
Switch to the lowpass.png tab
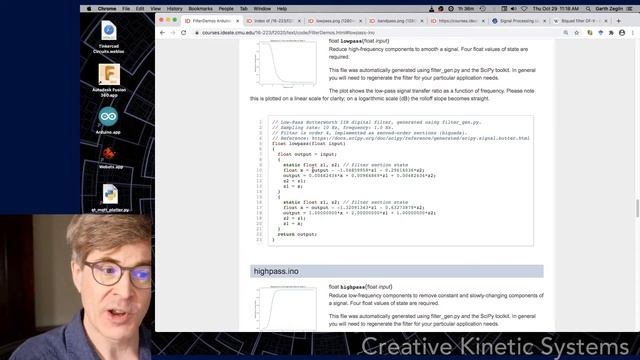pyautogui.click(x=334, y=21)
